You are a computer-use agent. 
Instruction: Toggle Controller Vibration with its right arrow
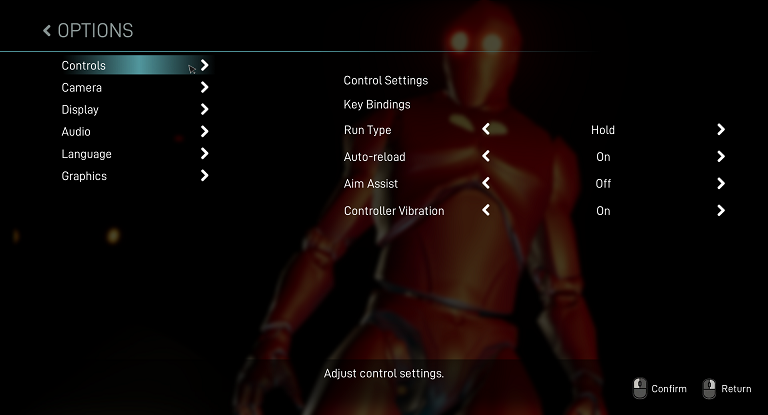click(x=720, y=211)
